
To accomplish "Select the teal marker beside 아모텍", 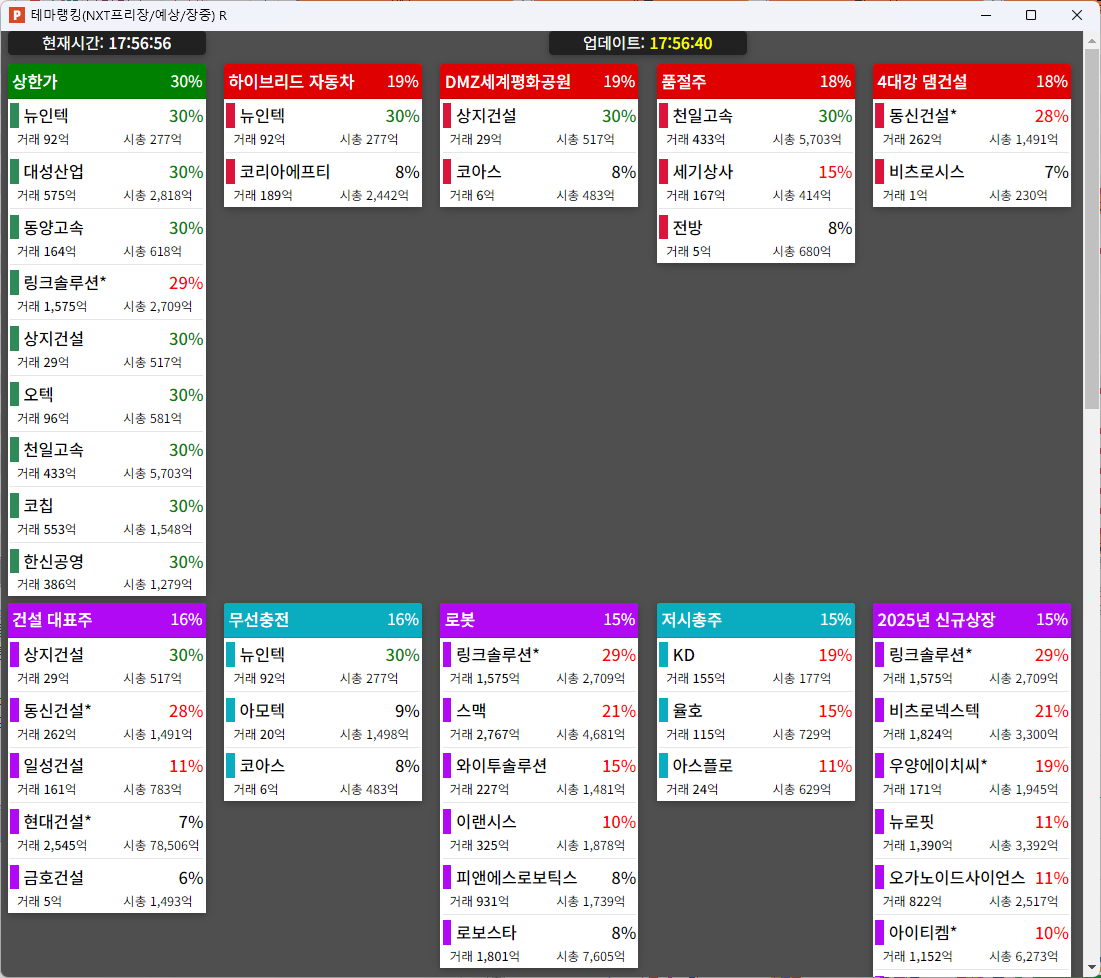I will [231, 711].
